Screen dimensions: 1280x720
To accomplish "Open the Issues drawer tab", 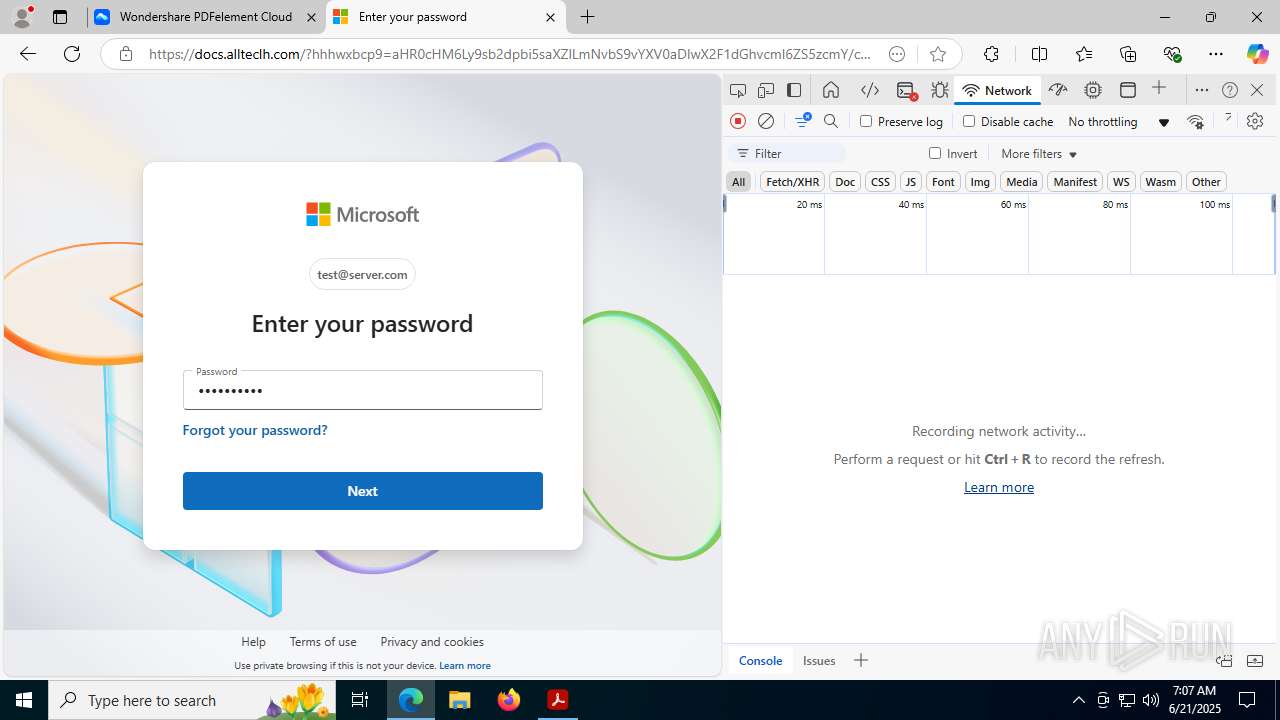I will (819, 660).
